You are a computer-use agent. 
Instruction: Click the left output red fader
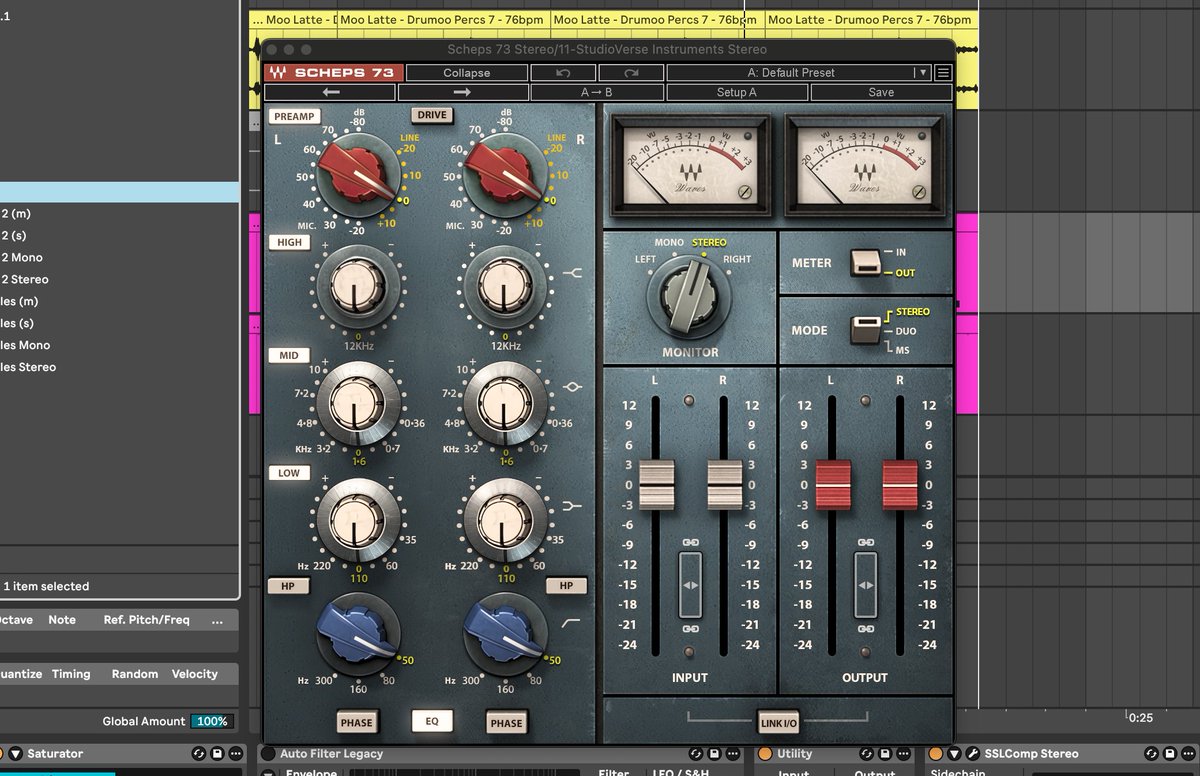click(x=833, y=485)
